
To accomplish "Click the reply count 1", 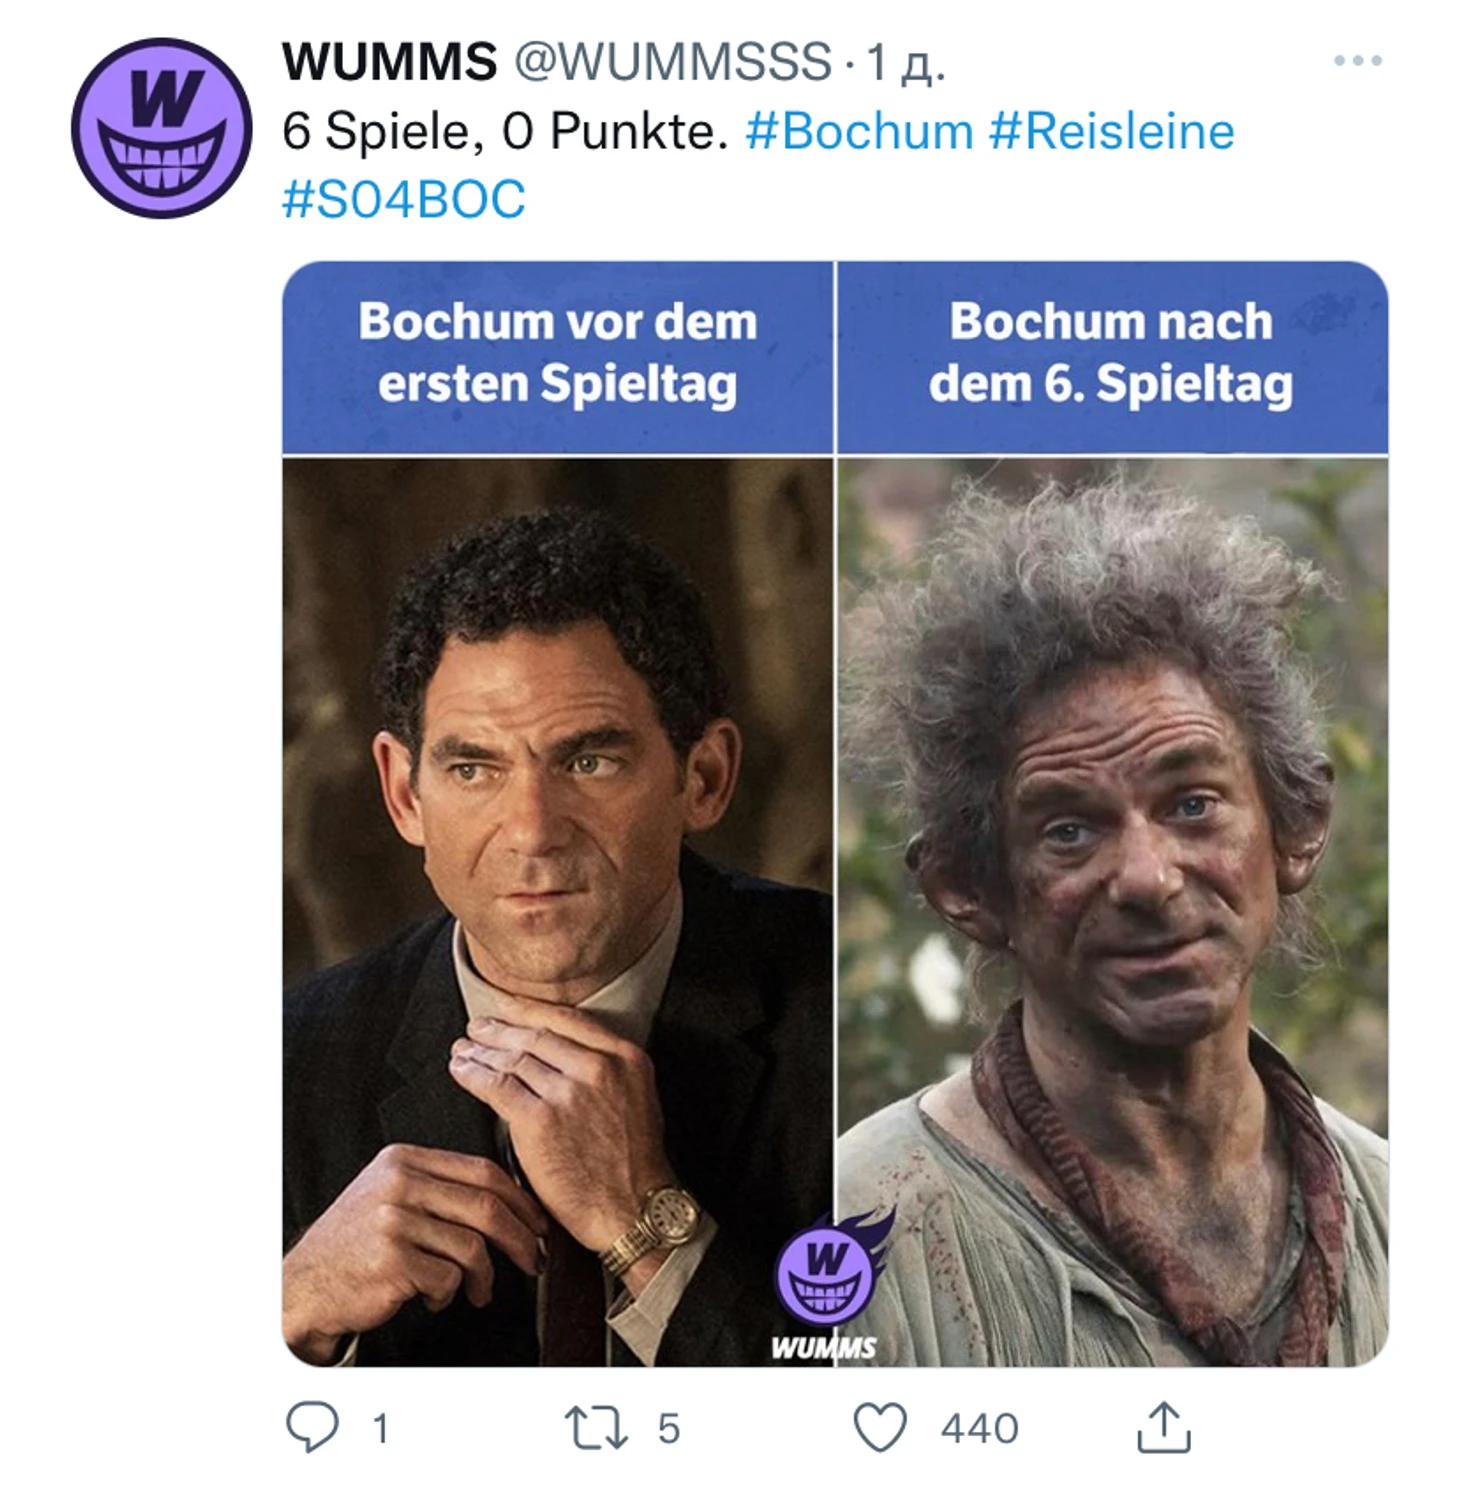I will point(380,1428).
